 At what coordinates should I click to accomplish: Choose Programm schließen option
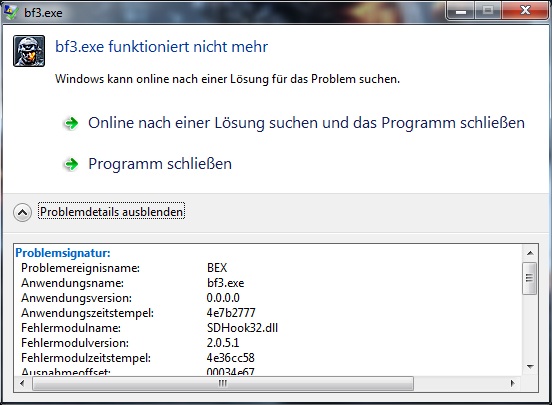pos(160,164)
